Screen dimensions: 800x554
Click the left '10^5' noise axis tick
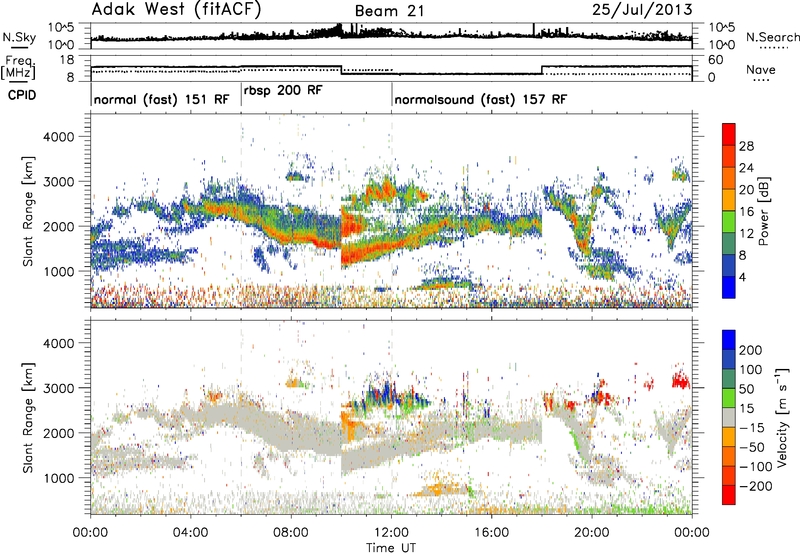[x=61, y=27]
